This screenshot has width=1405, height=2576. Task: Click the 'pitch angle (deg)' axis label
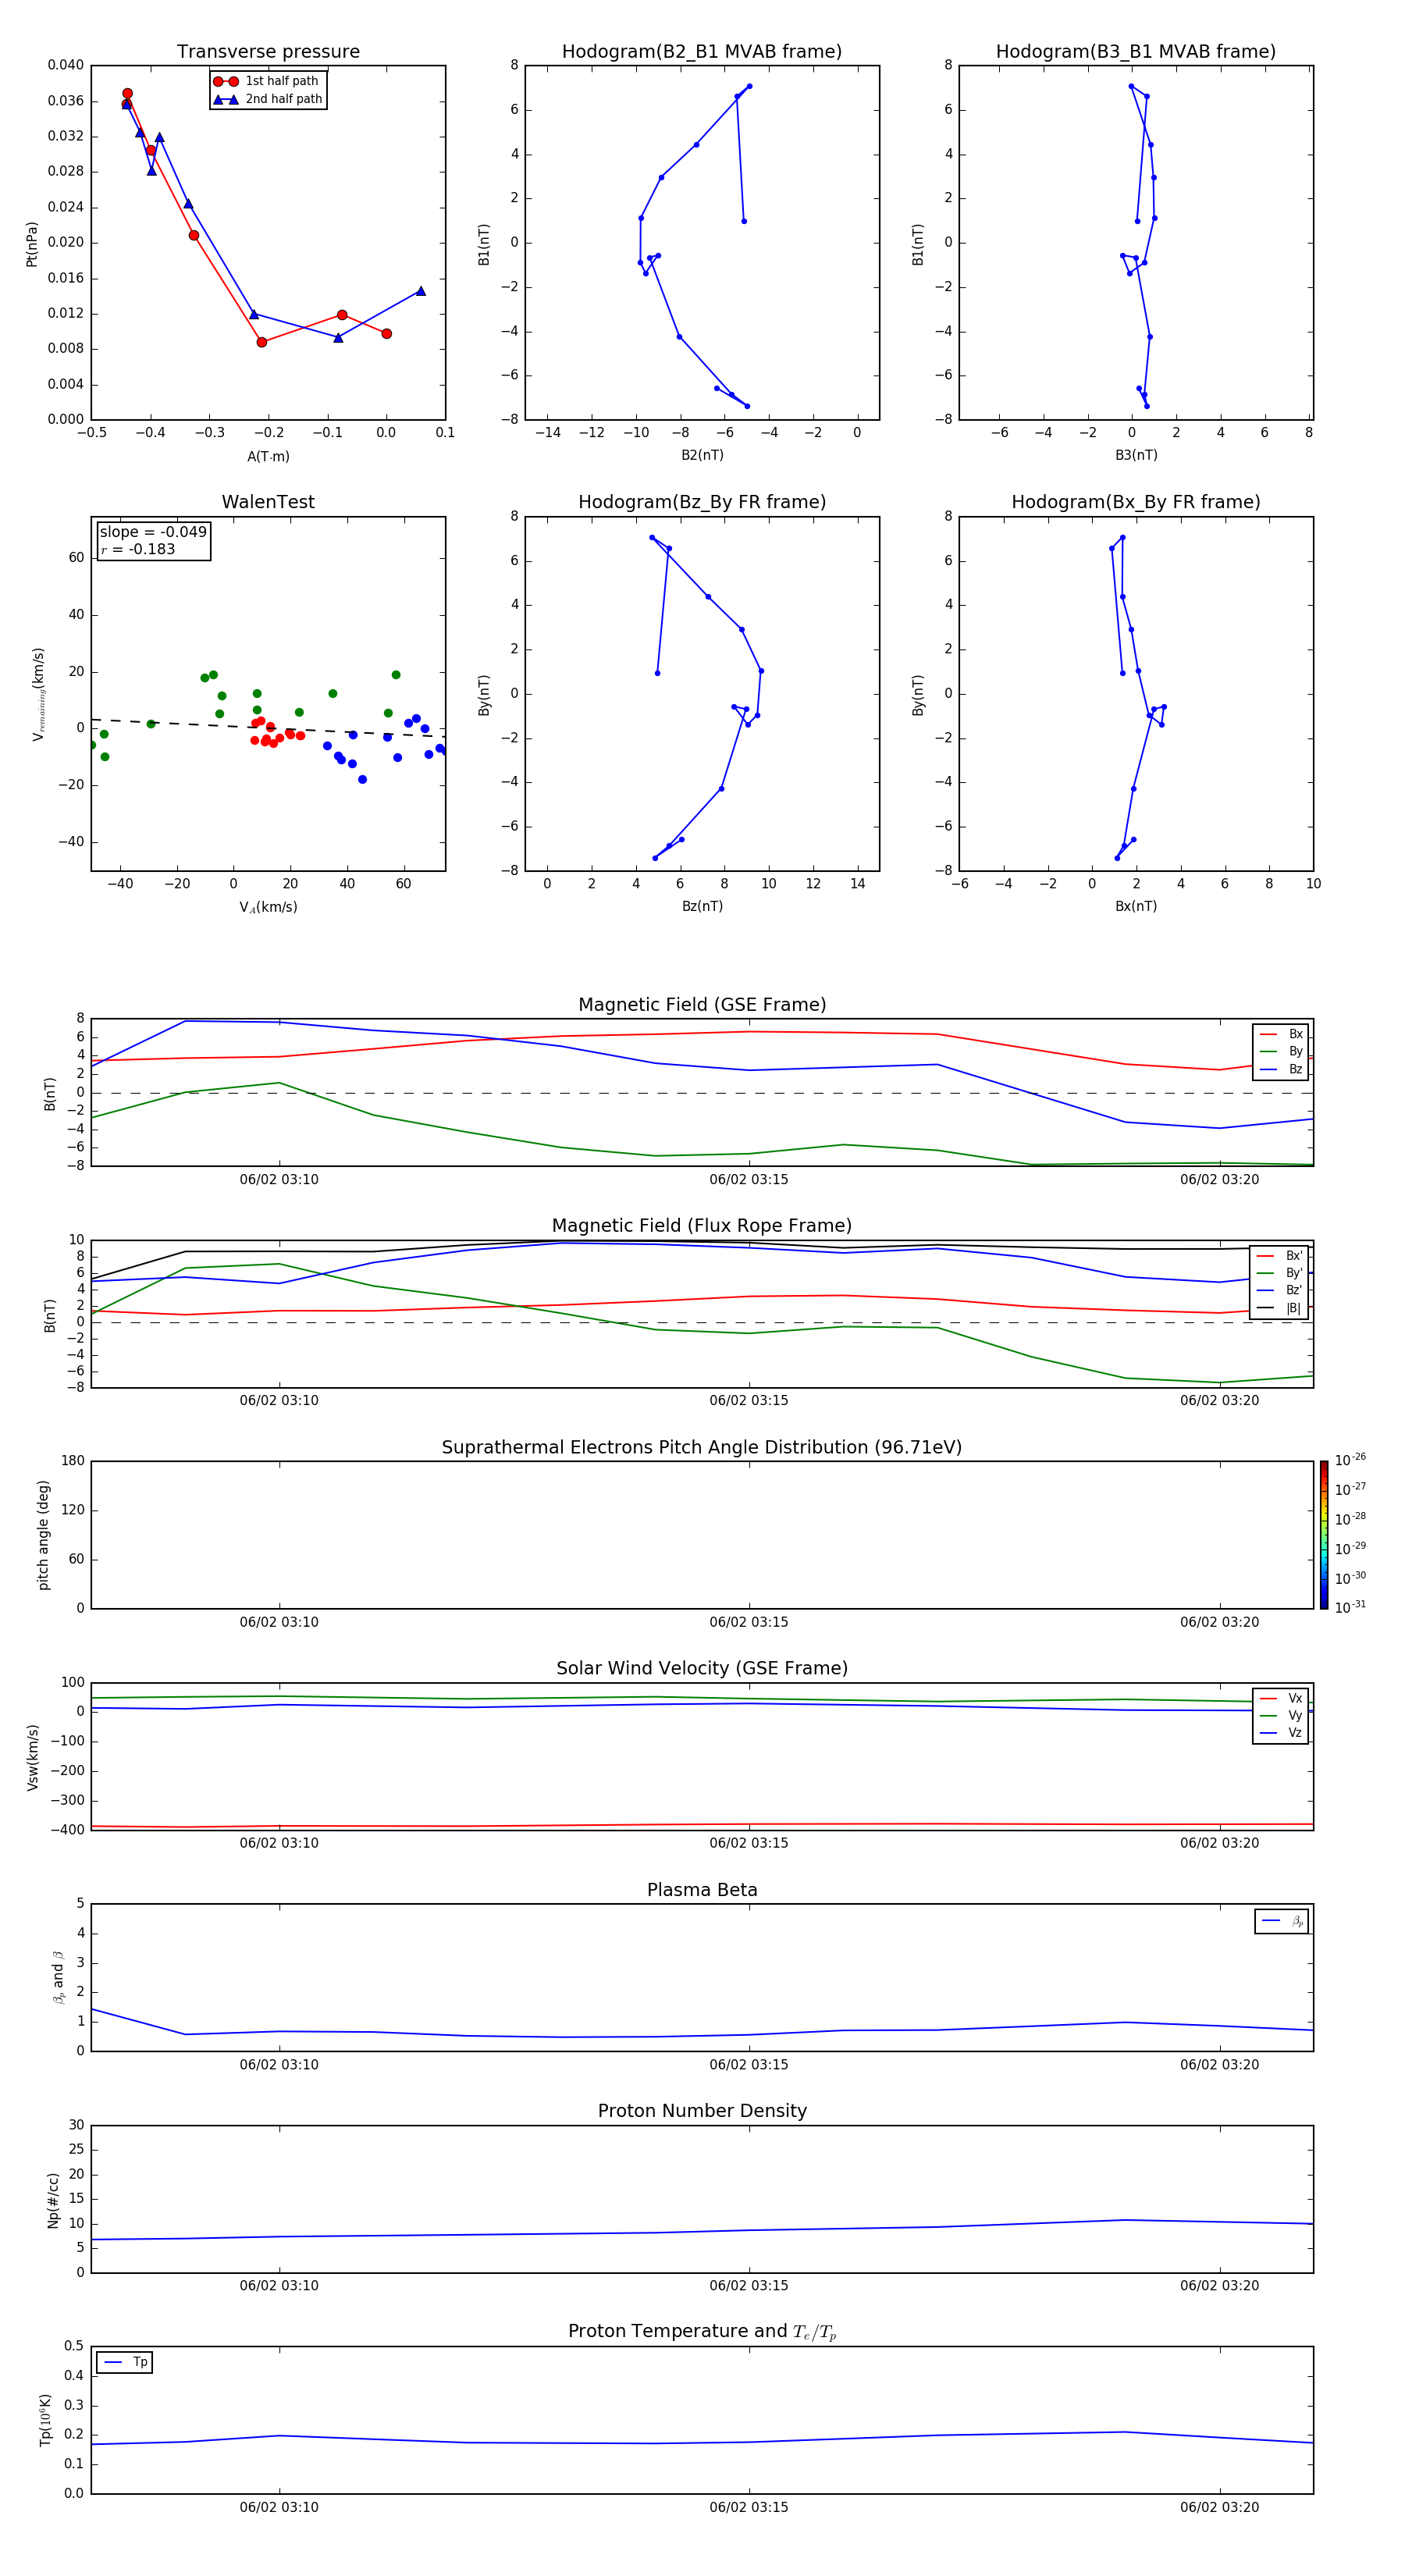coord(43,1535)
